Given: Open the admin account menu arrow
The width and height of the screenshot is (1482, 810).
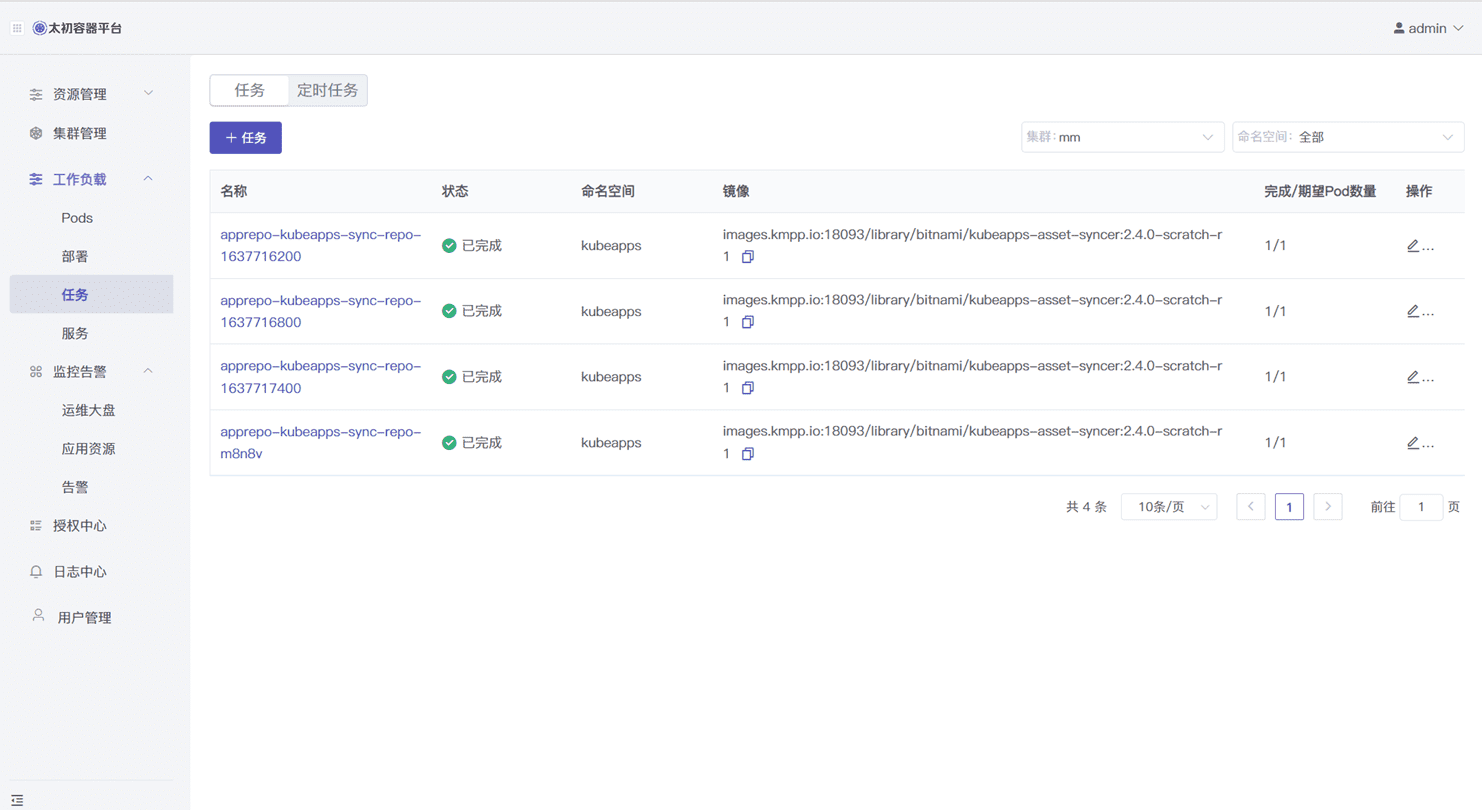Looking at the screenshot, I should click(x=1458, y=28).
